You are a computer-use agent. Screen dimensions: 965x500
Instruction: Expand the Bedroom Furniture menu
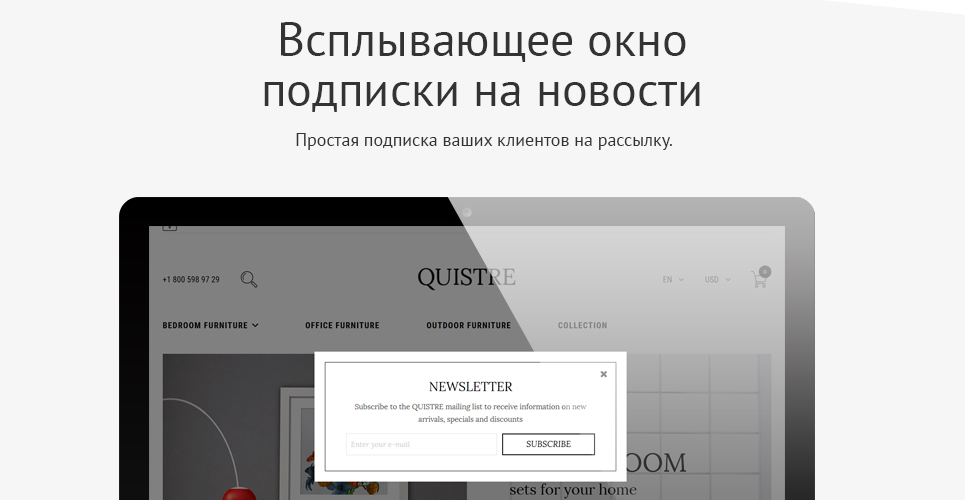point(210,325)
